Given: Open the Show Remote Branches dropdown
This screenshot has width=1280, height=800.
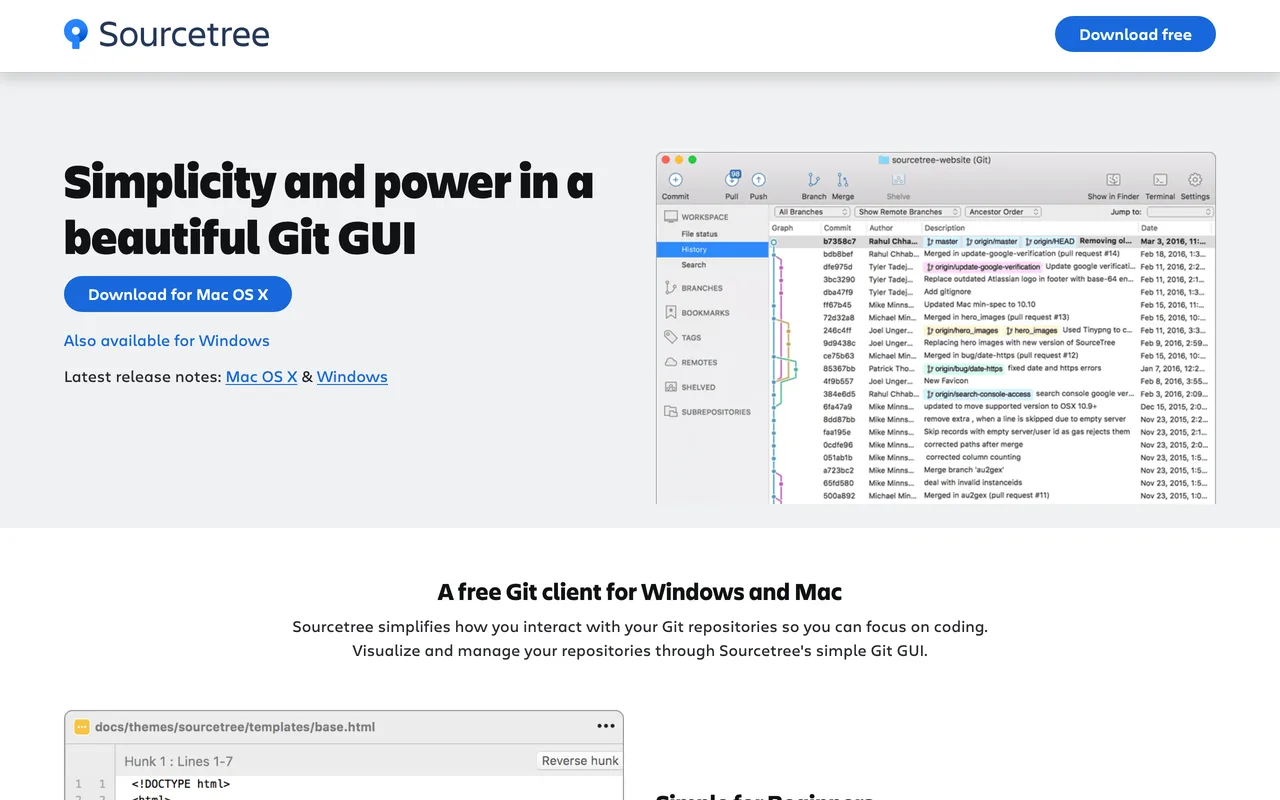Looking at the screenshot, I should pyautogui.click(x=908, y=212).
